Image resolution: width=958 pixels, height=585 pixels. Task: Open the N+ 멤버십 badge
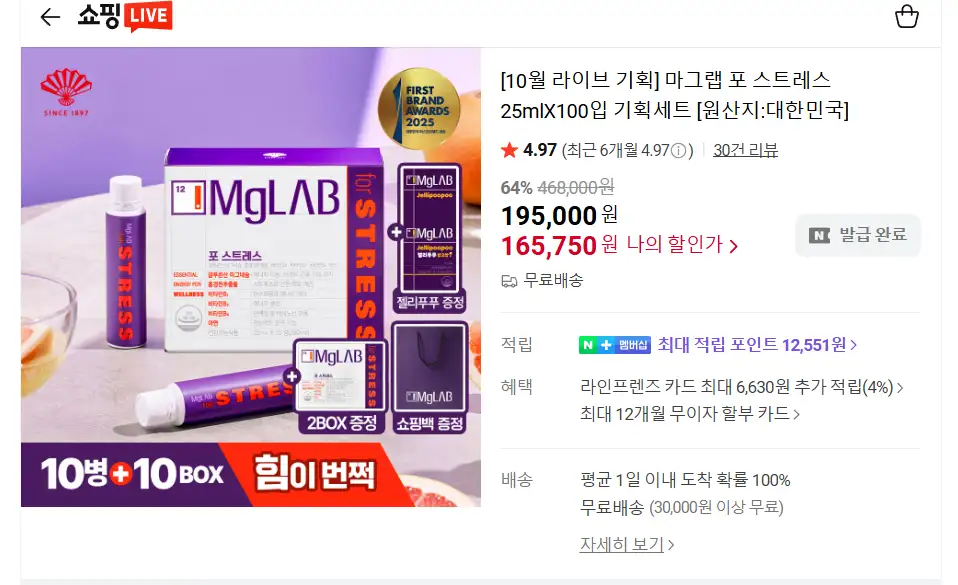point(615,345)
